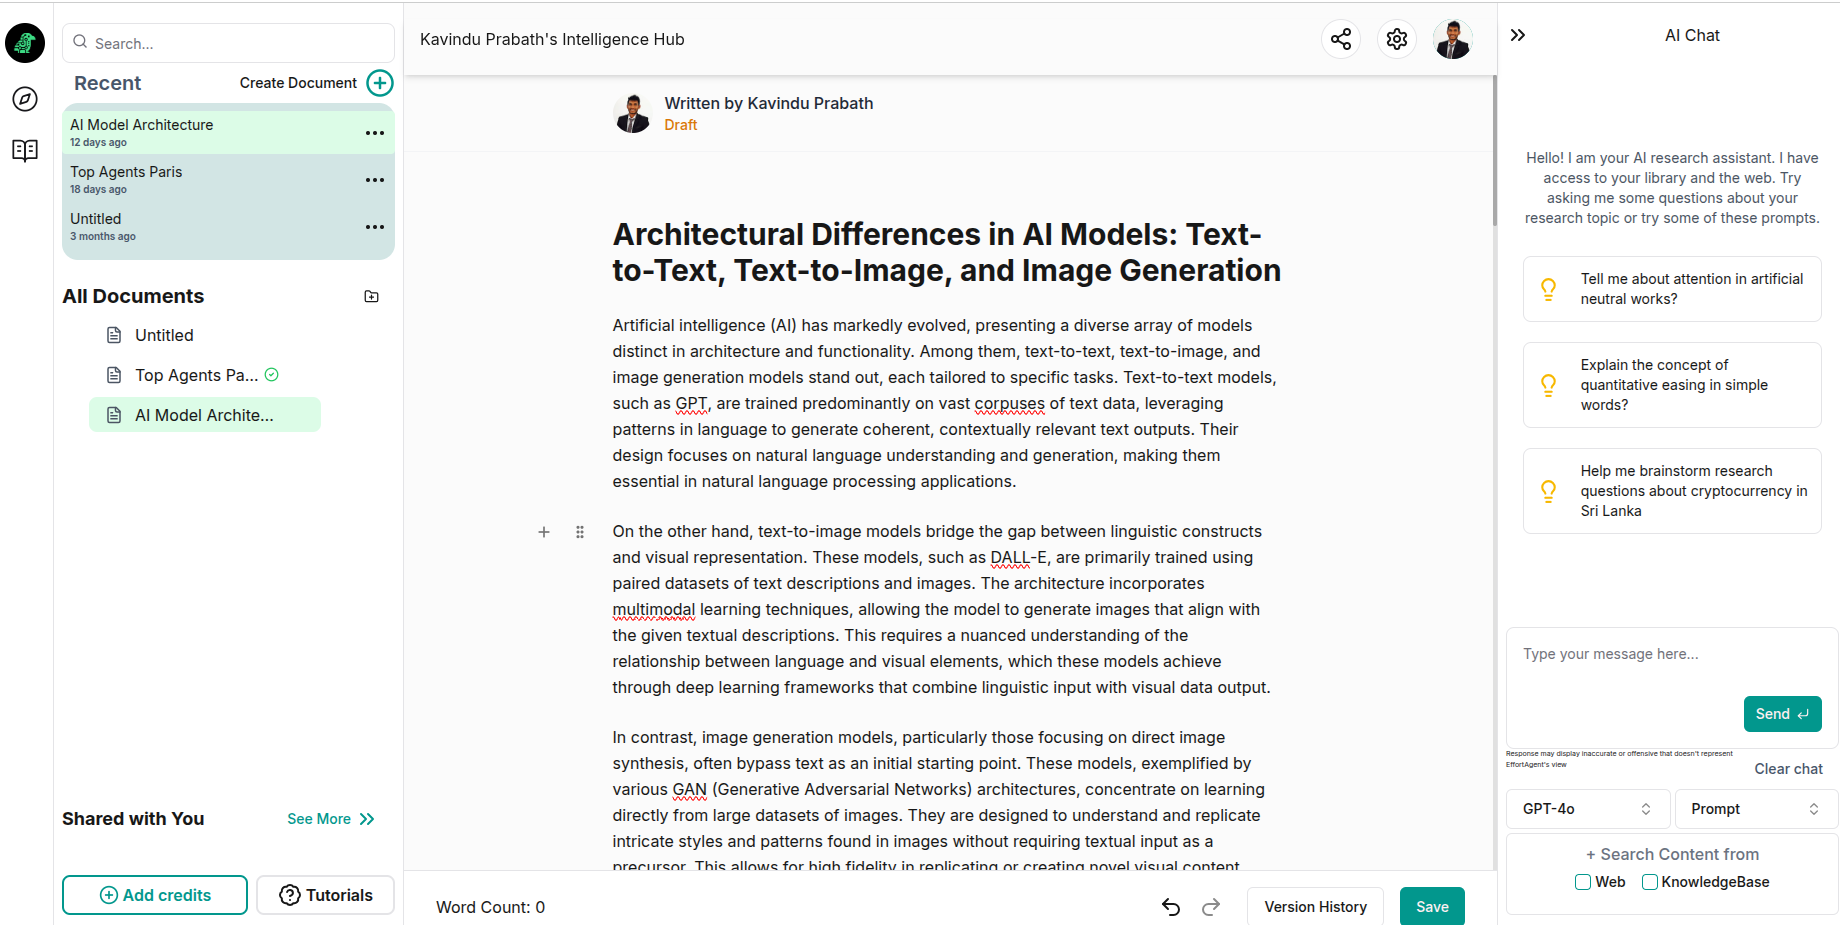The image size is (1840, 925).
Task: Click Clear chat link
Action: [1788, 769]
